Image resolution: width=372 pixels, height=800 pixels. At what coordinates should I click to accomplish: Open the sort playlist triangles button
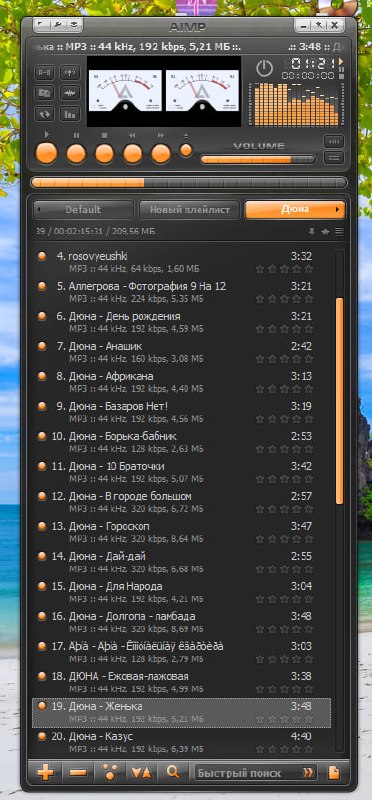142,772
